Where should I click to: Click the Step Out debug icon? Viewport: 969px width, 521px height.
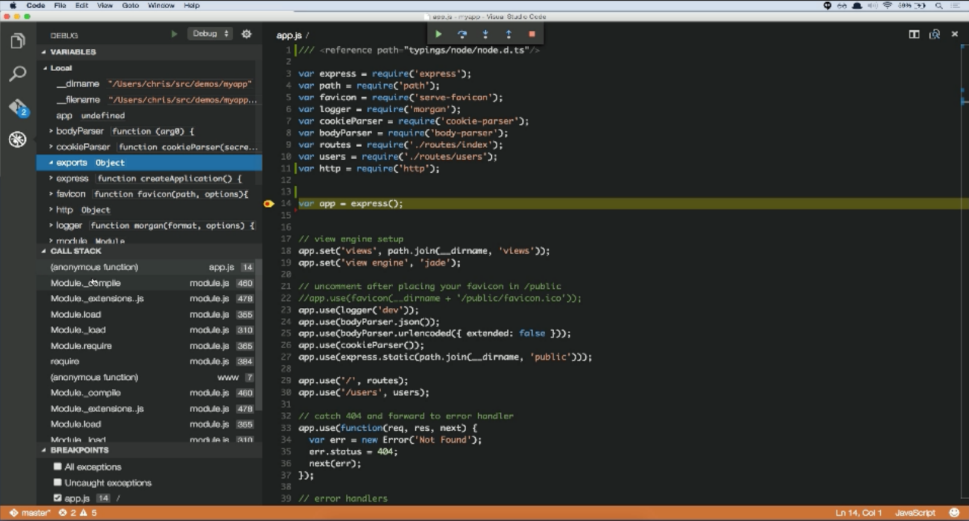pyautogui.click(x=509, y=34)
